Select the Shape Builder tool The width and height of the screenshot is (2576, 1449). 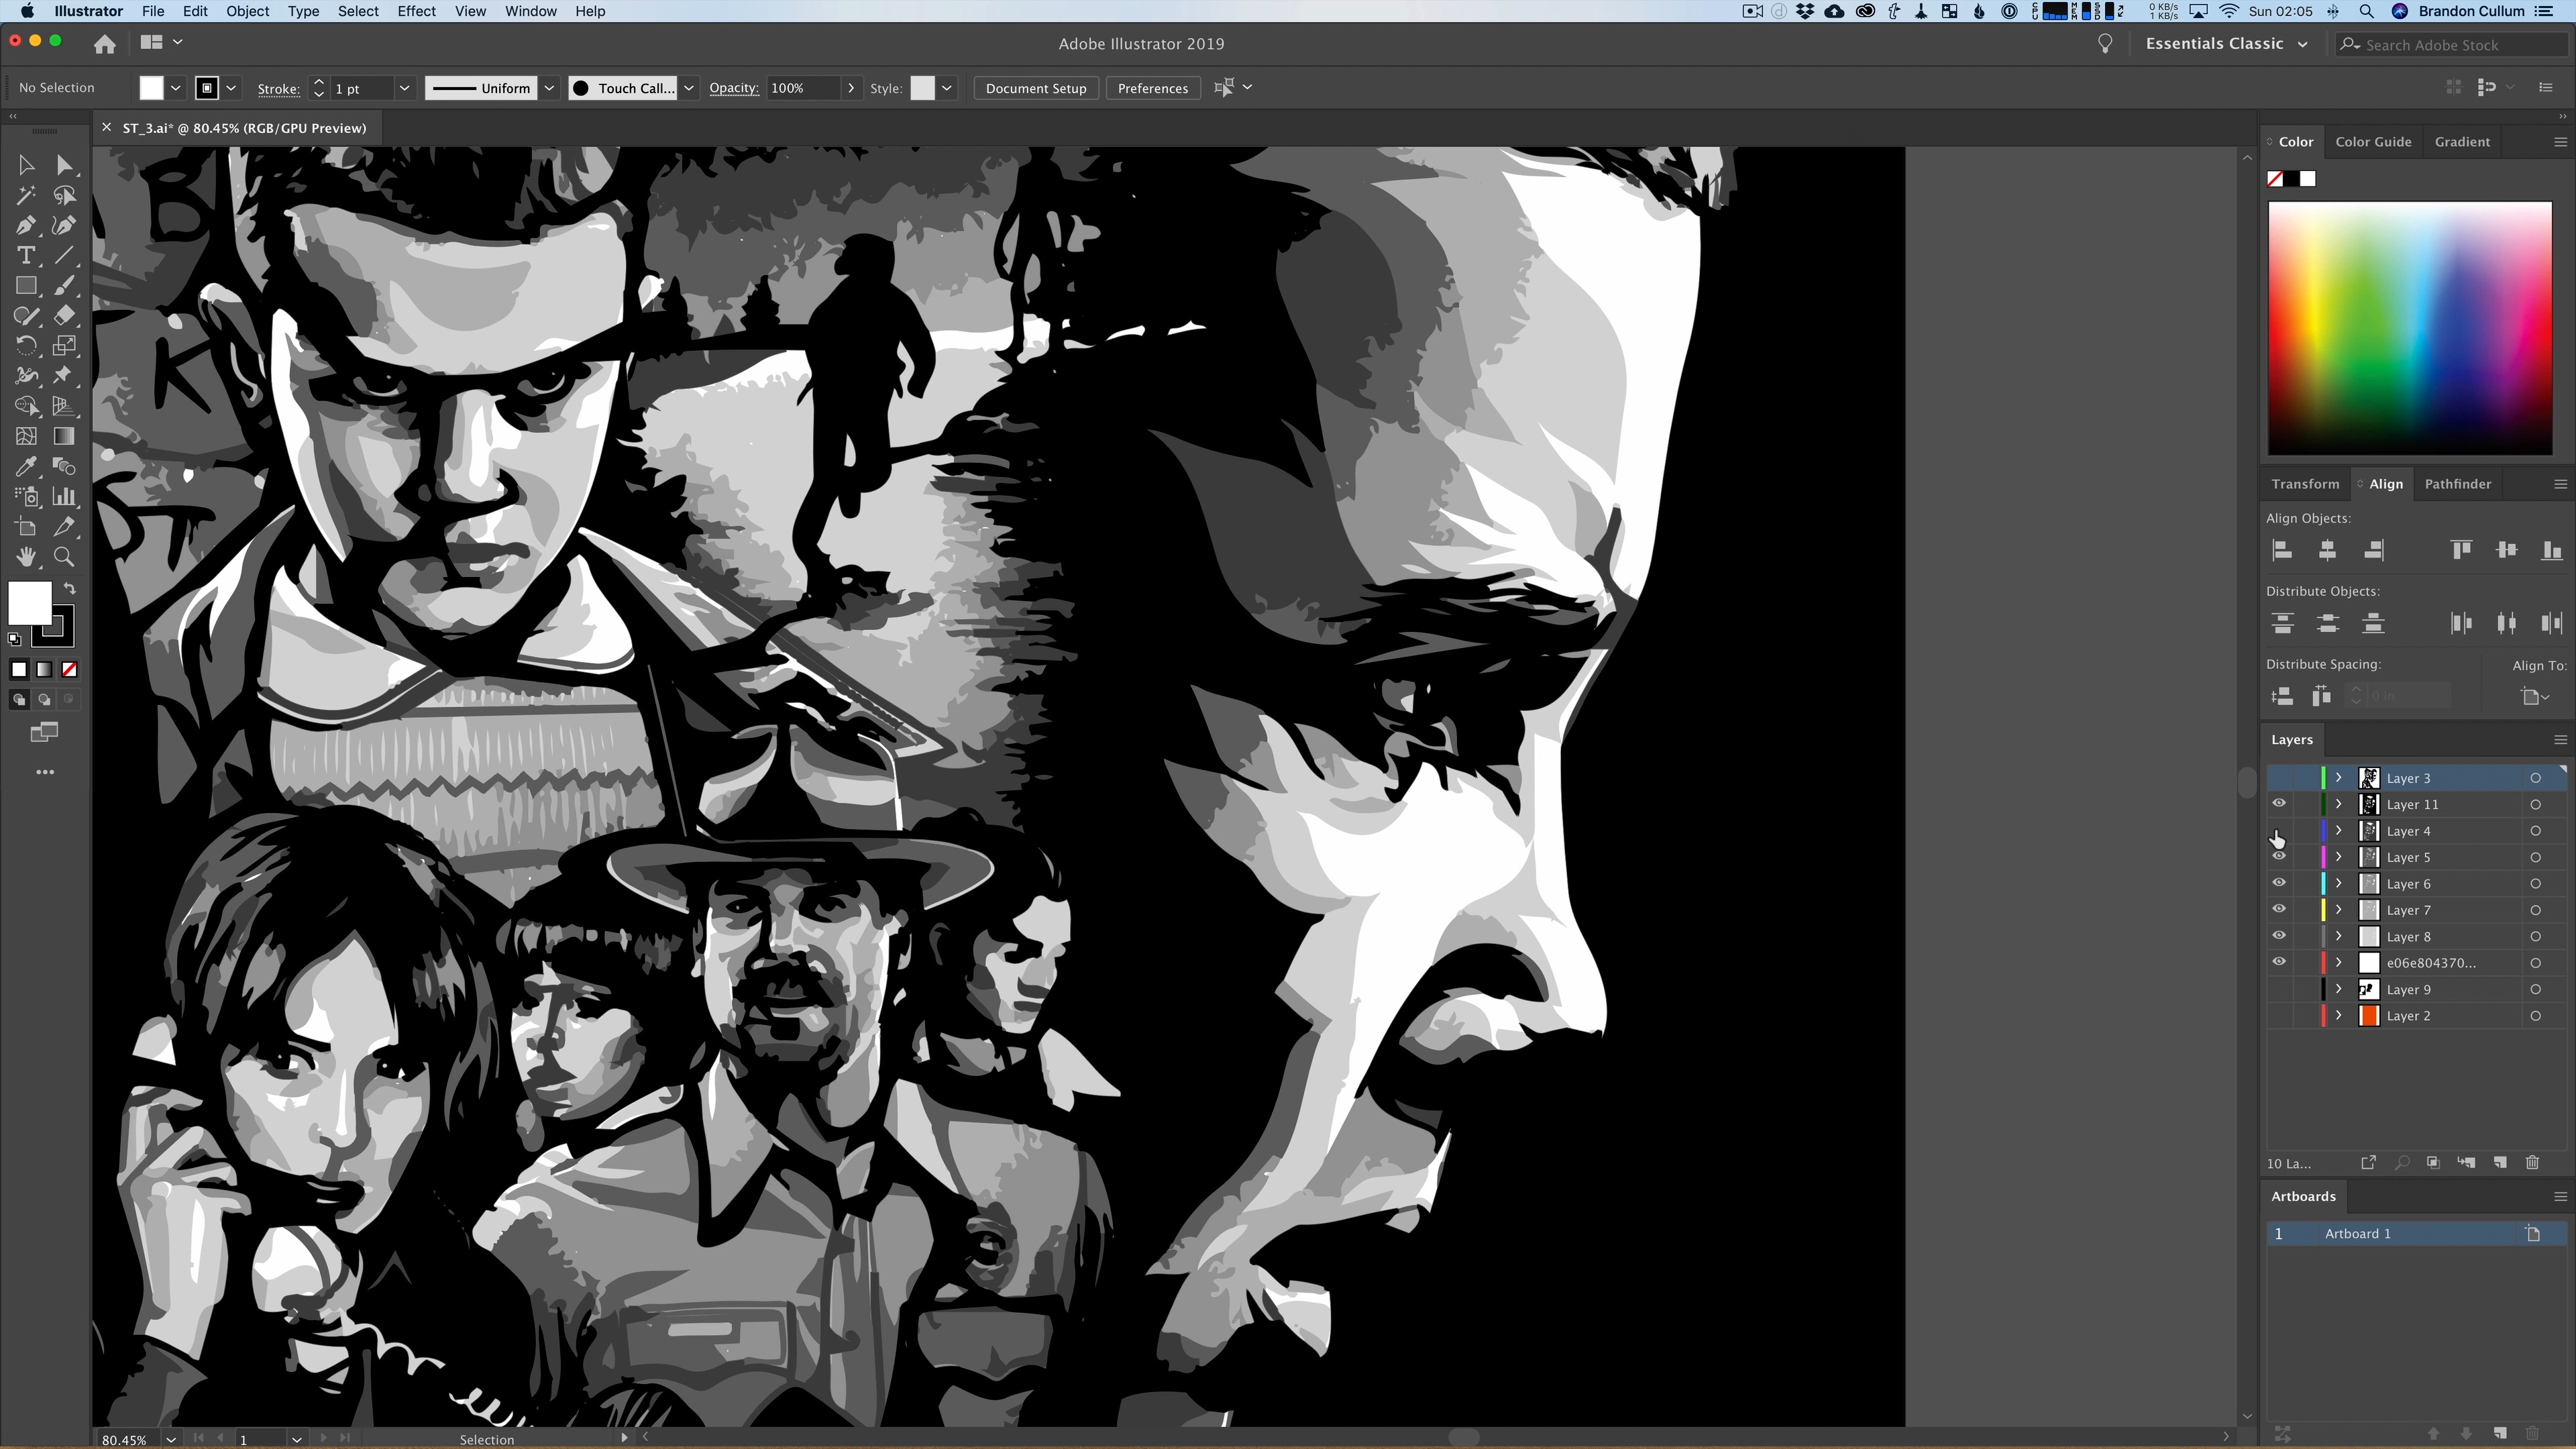(x=26, y=406)
